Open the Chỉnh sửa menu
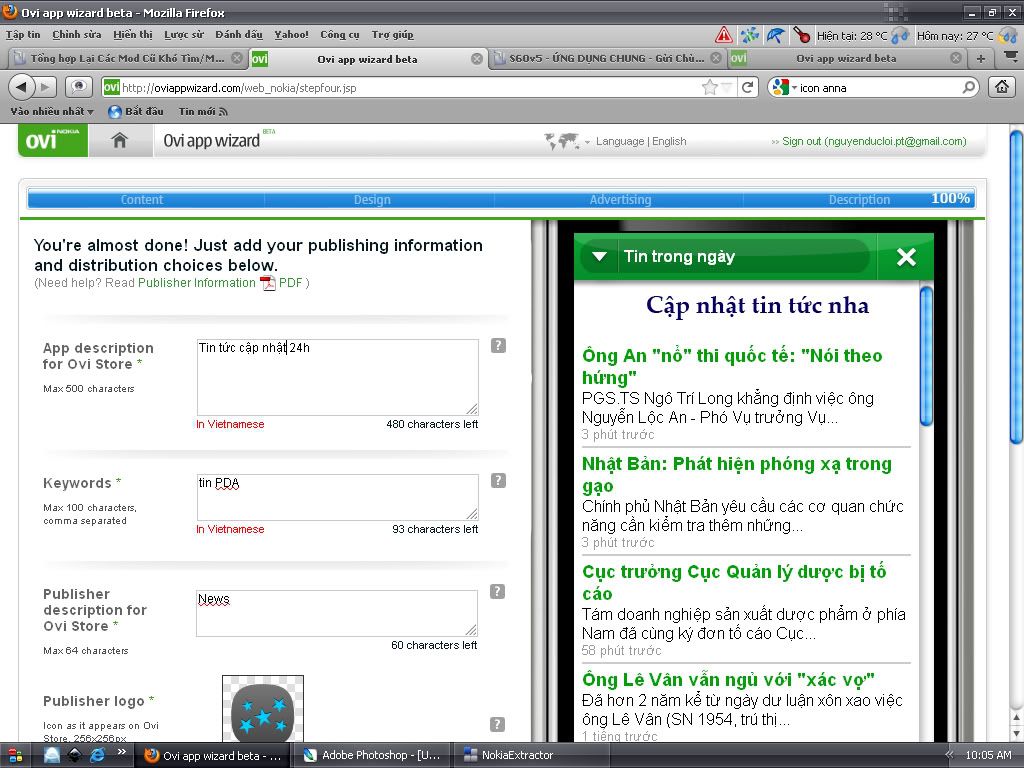The image size is (1024, 768). [x=76, y=35]
